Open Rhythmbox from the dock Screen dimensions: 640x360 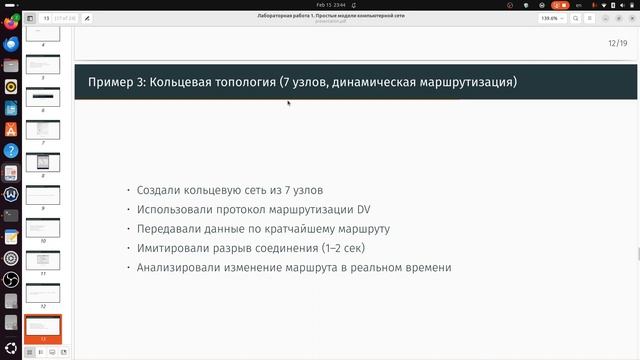point(11,87)
